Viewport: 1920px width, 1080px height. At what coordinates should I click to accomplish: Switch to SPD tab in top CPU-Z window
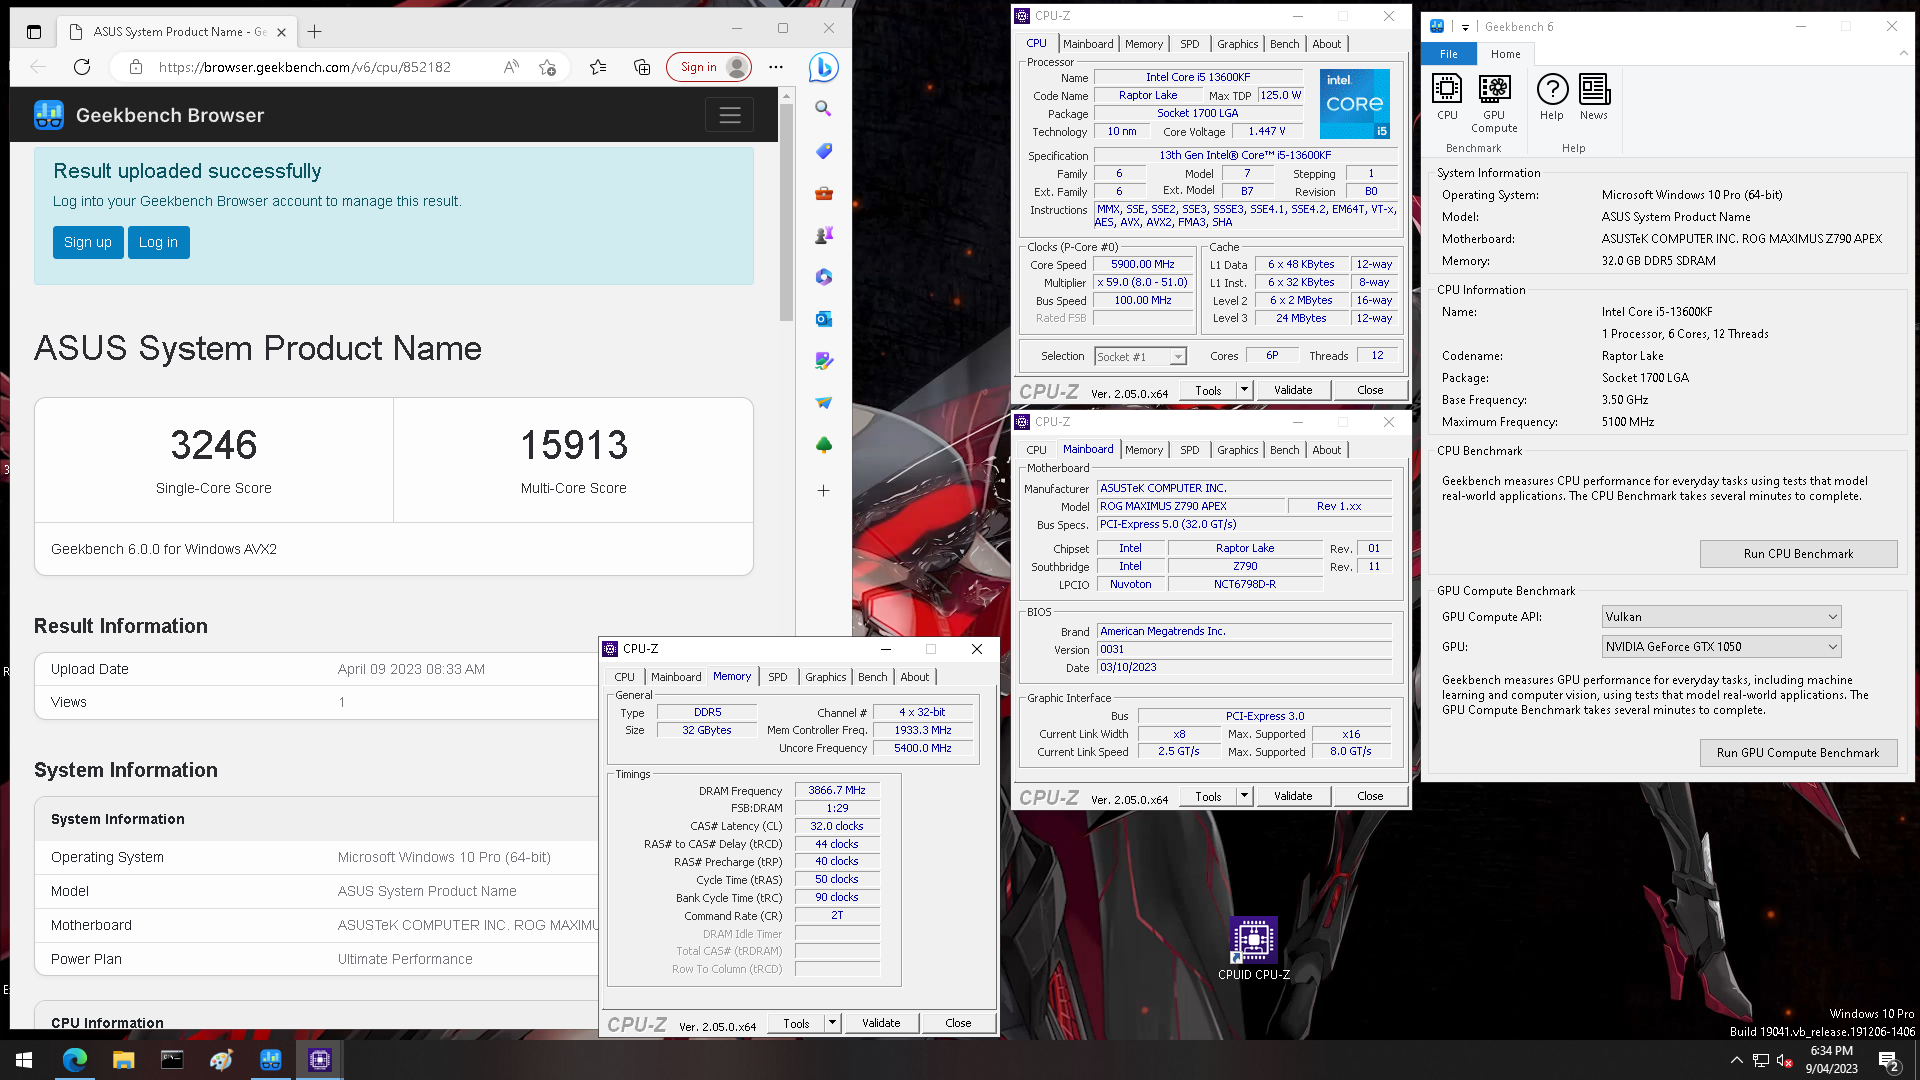coord(1189,44)
